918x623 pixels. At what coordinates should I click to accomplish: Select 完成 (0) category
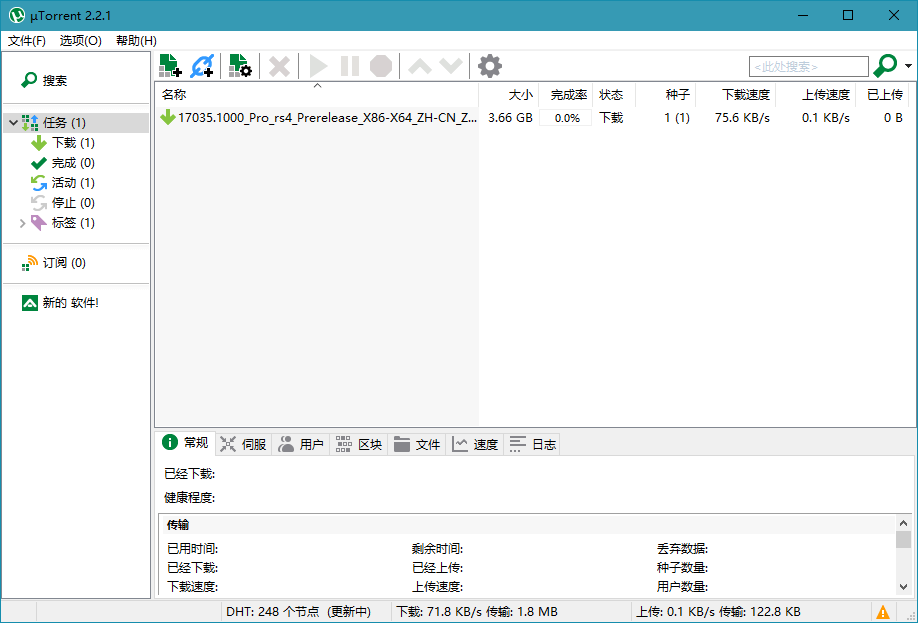[73, 163]
